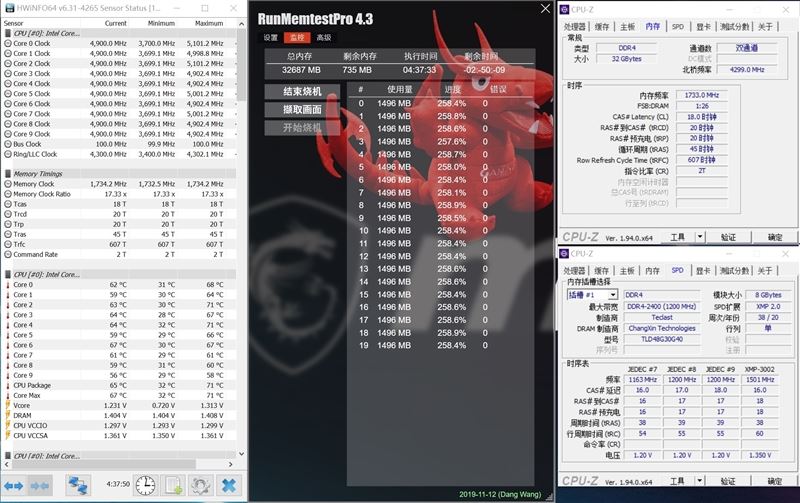Screen dimensions: 800x503
Task: Click the DDR4-2400 (1200 MHz) bandwidth field
Action: pyautogui.click(x=662, y=307)
